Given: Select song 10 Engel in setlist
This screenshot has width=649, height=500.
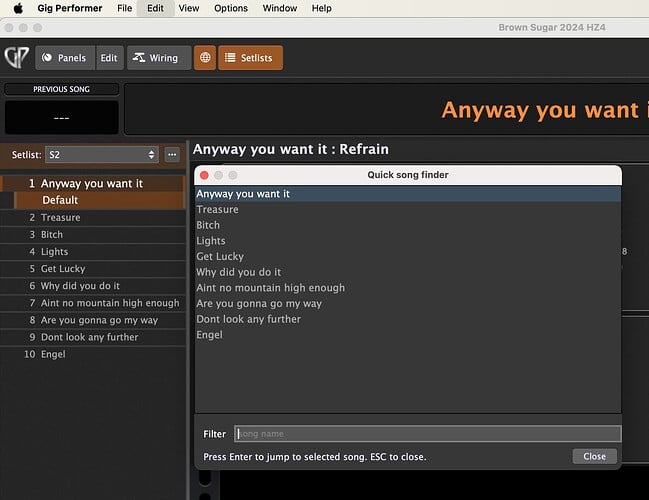Looking at the screenshot, I should 53,354.
